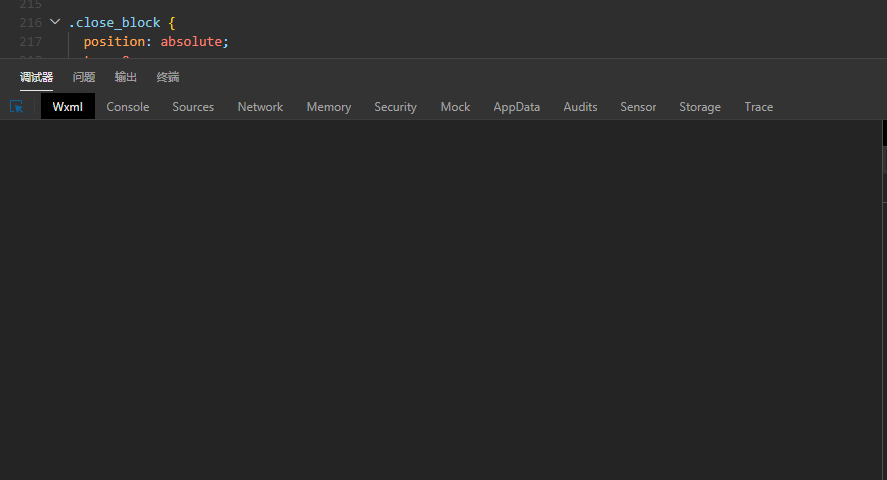Collapse the .close_block CSS rule
Image resolution: width=887 pixels, height=480 pixels.
(55, 22)
